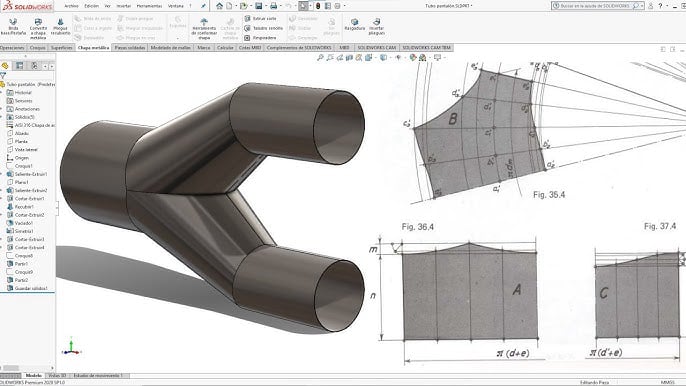Expand the Sólidos(3) folder in the tree
The width and height of the screenshot is (686, 386).
click(2, 117)
